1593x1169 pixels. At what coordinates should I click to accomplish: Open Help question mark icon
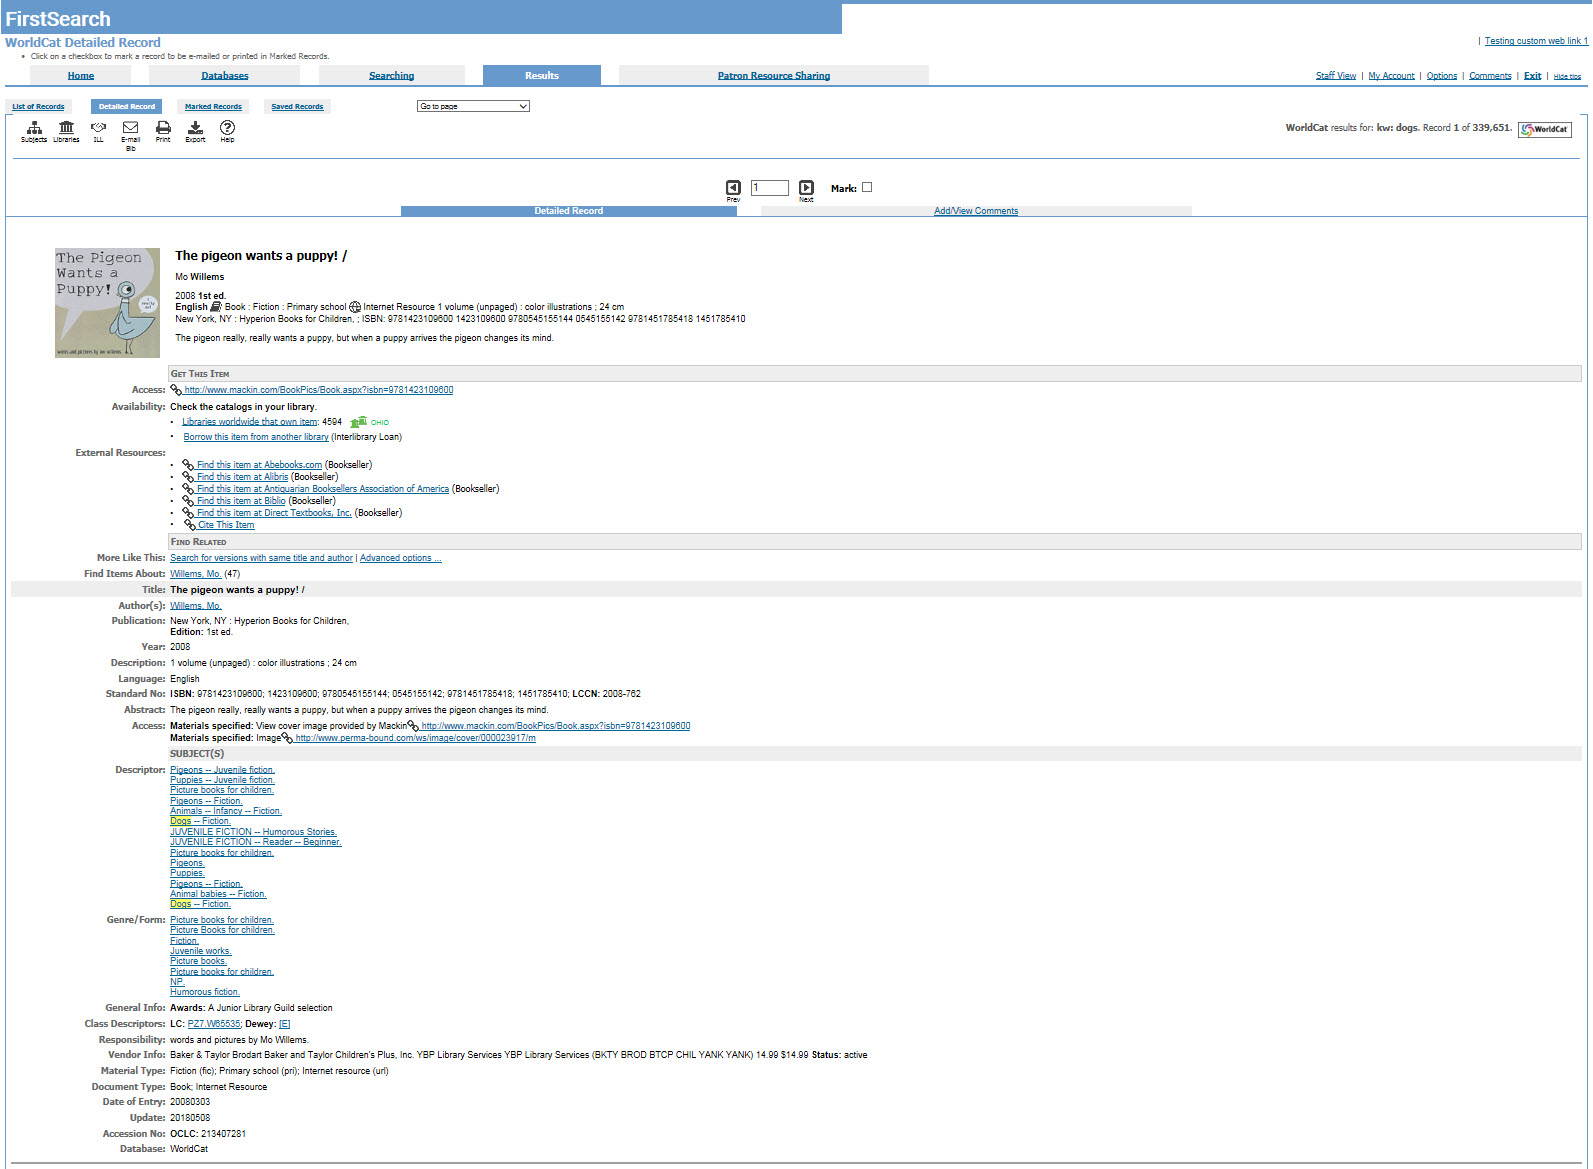(x=227, y=128)
